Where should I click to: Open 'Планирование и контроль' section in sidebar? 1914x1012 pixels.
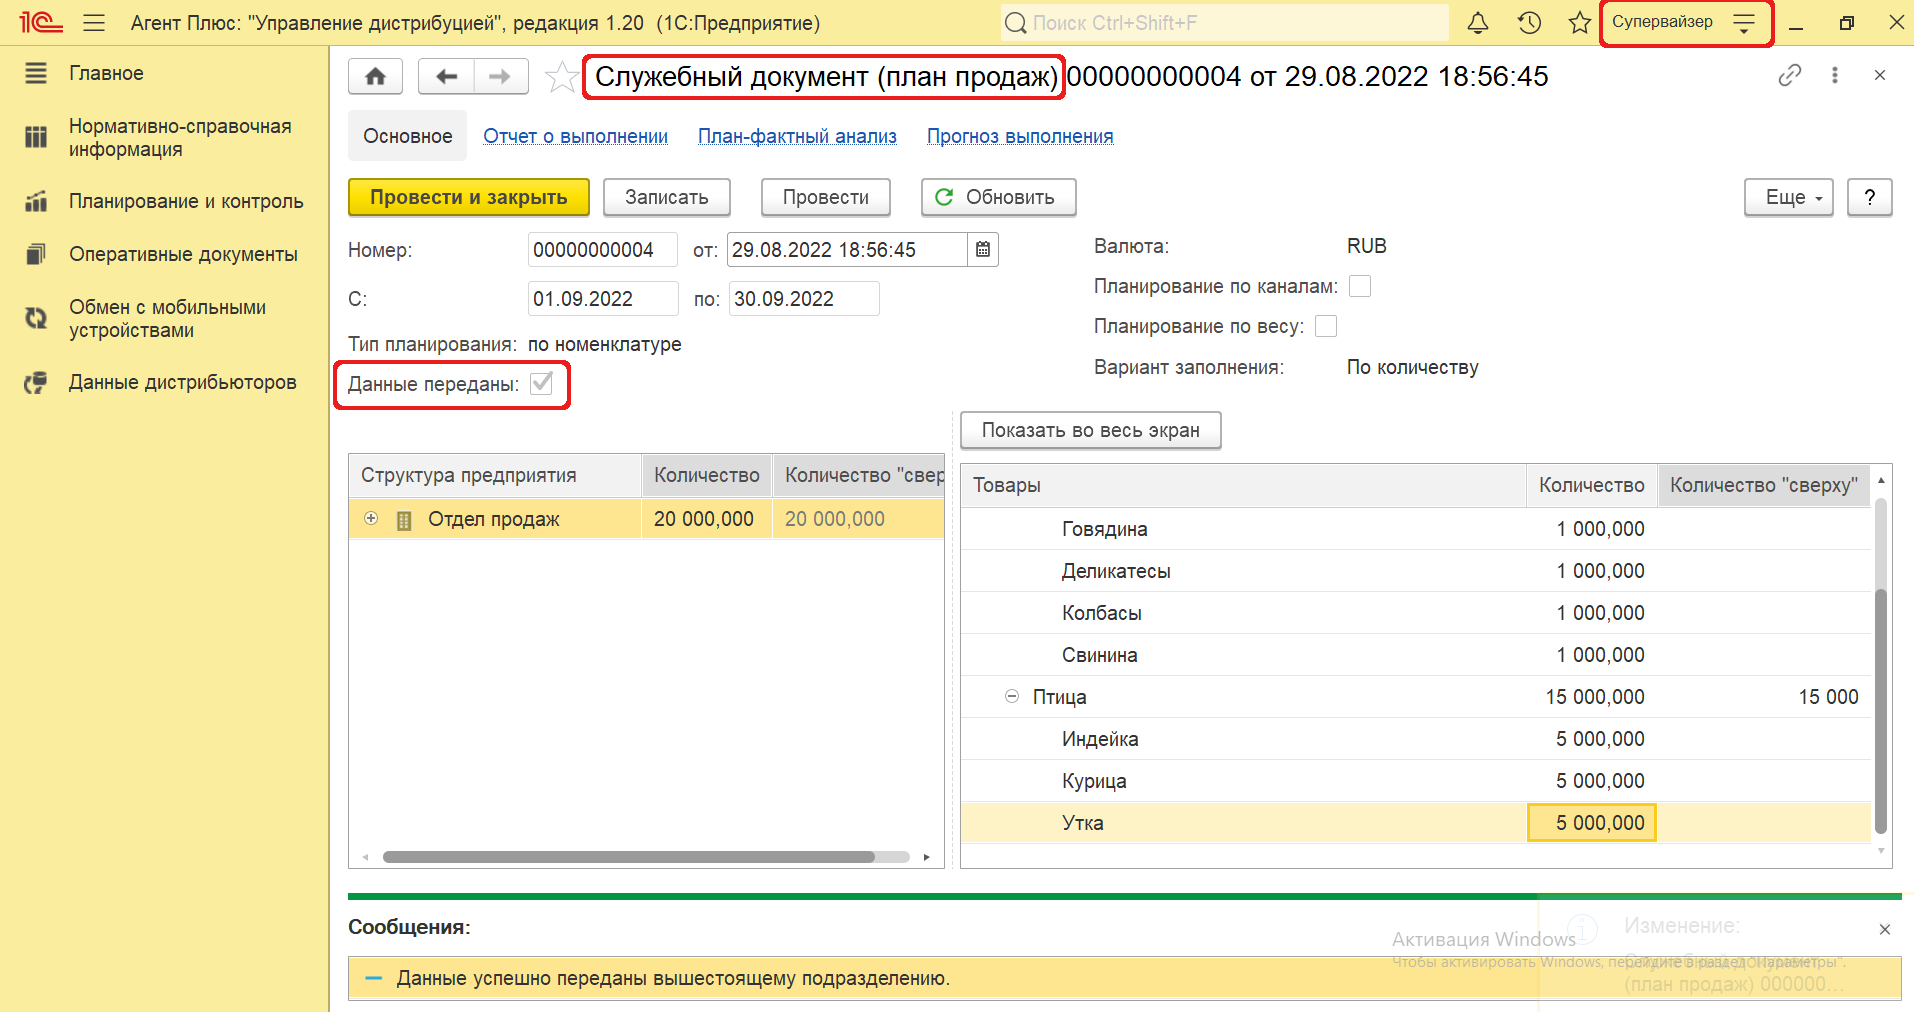(x=185, y=202)
